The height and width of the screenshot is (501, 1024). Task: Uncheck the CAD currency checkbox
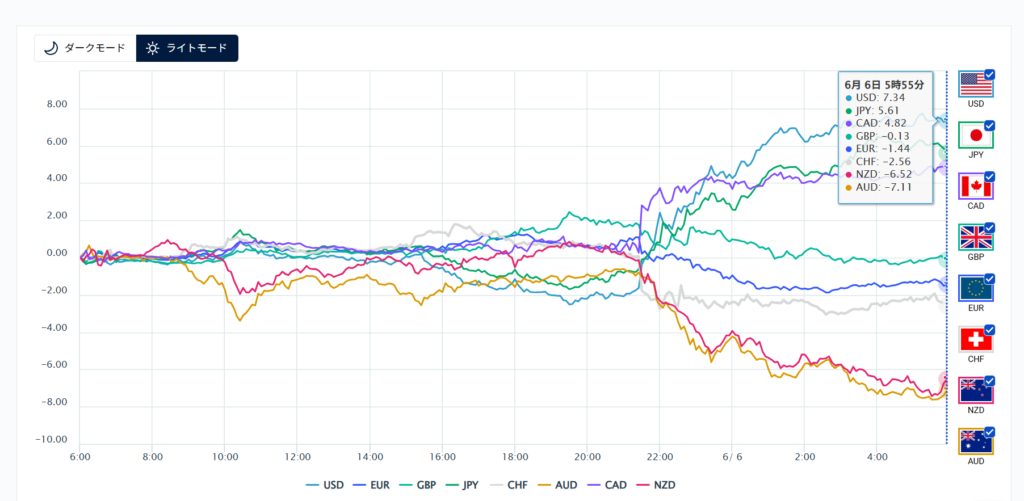pyautogui.click(x=989, y=176)
